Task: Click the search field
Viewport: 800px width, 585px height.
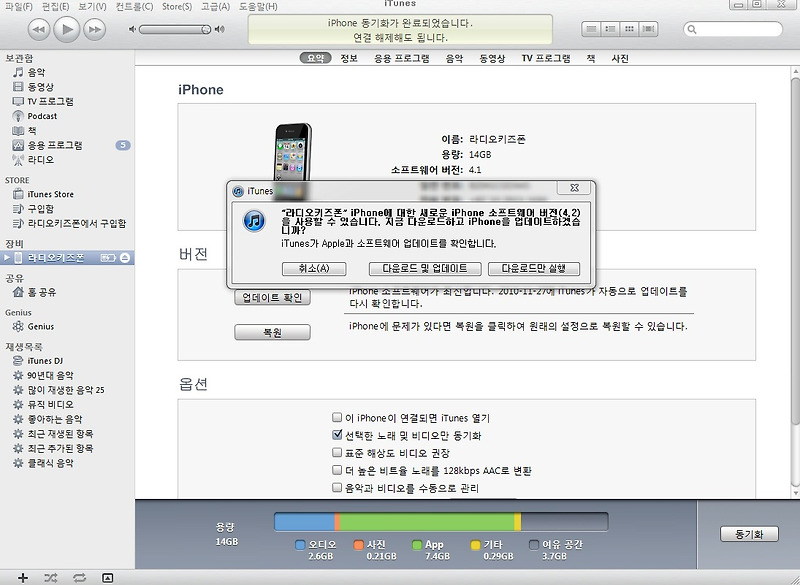Action: point(733,29)
